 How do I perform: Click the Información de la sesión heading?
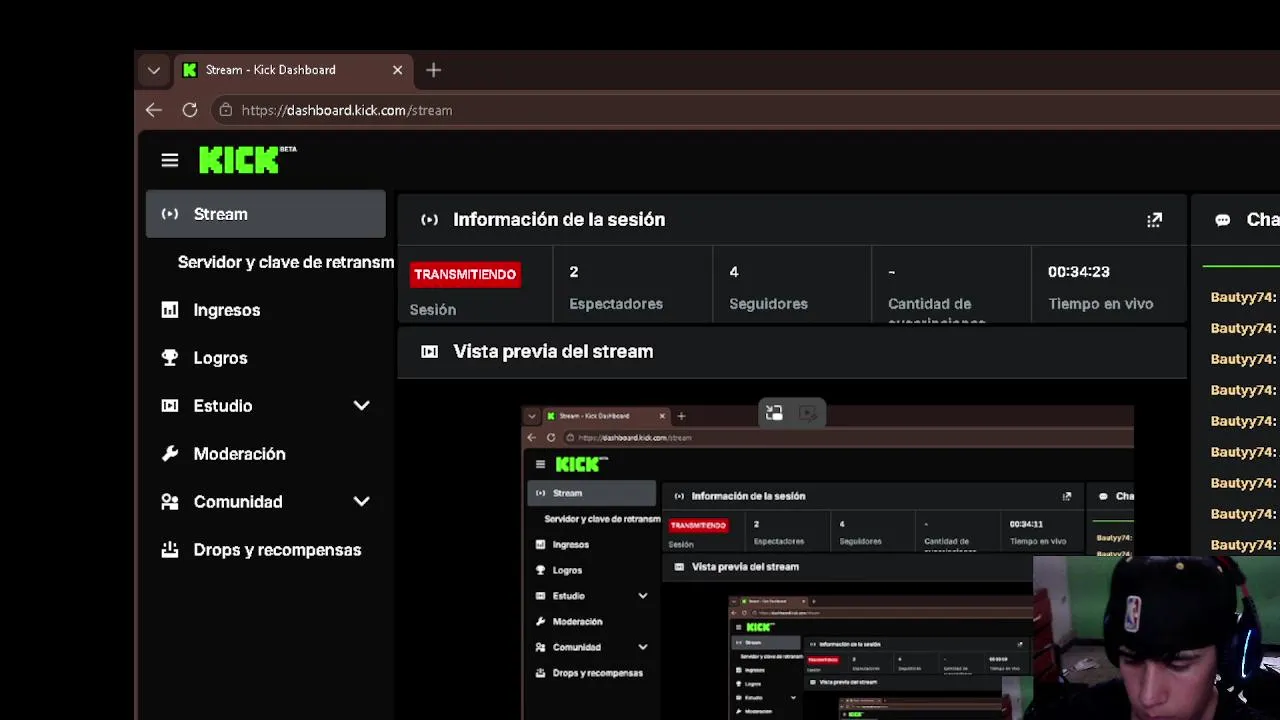(x=559, y=220)
